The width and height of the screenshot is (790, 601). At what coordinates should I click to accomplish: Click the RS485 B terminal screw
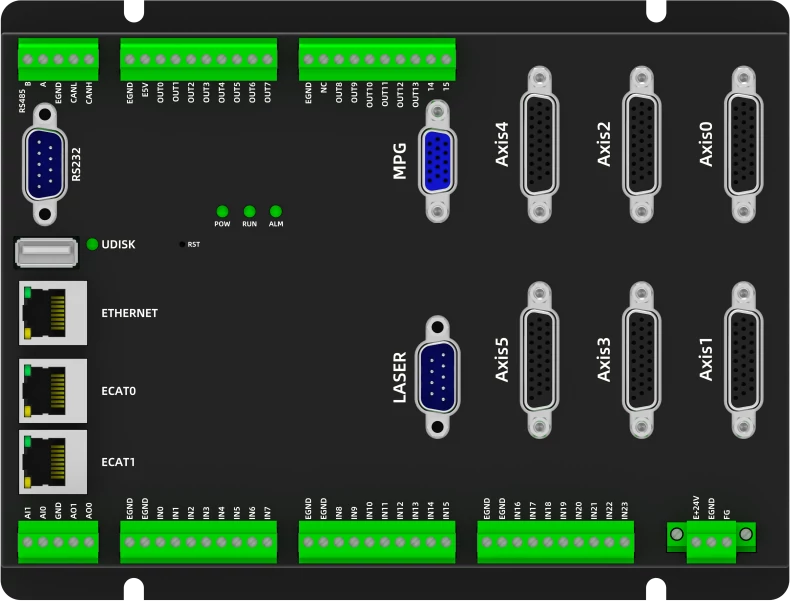pyautogui.click(x=28, y=59)
